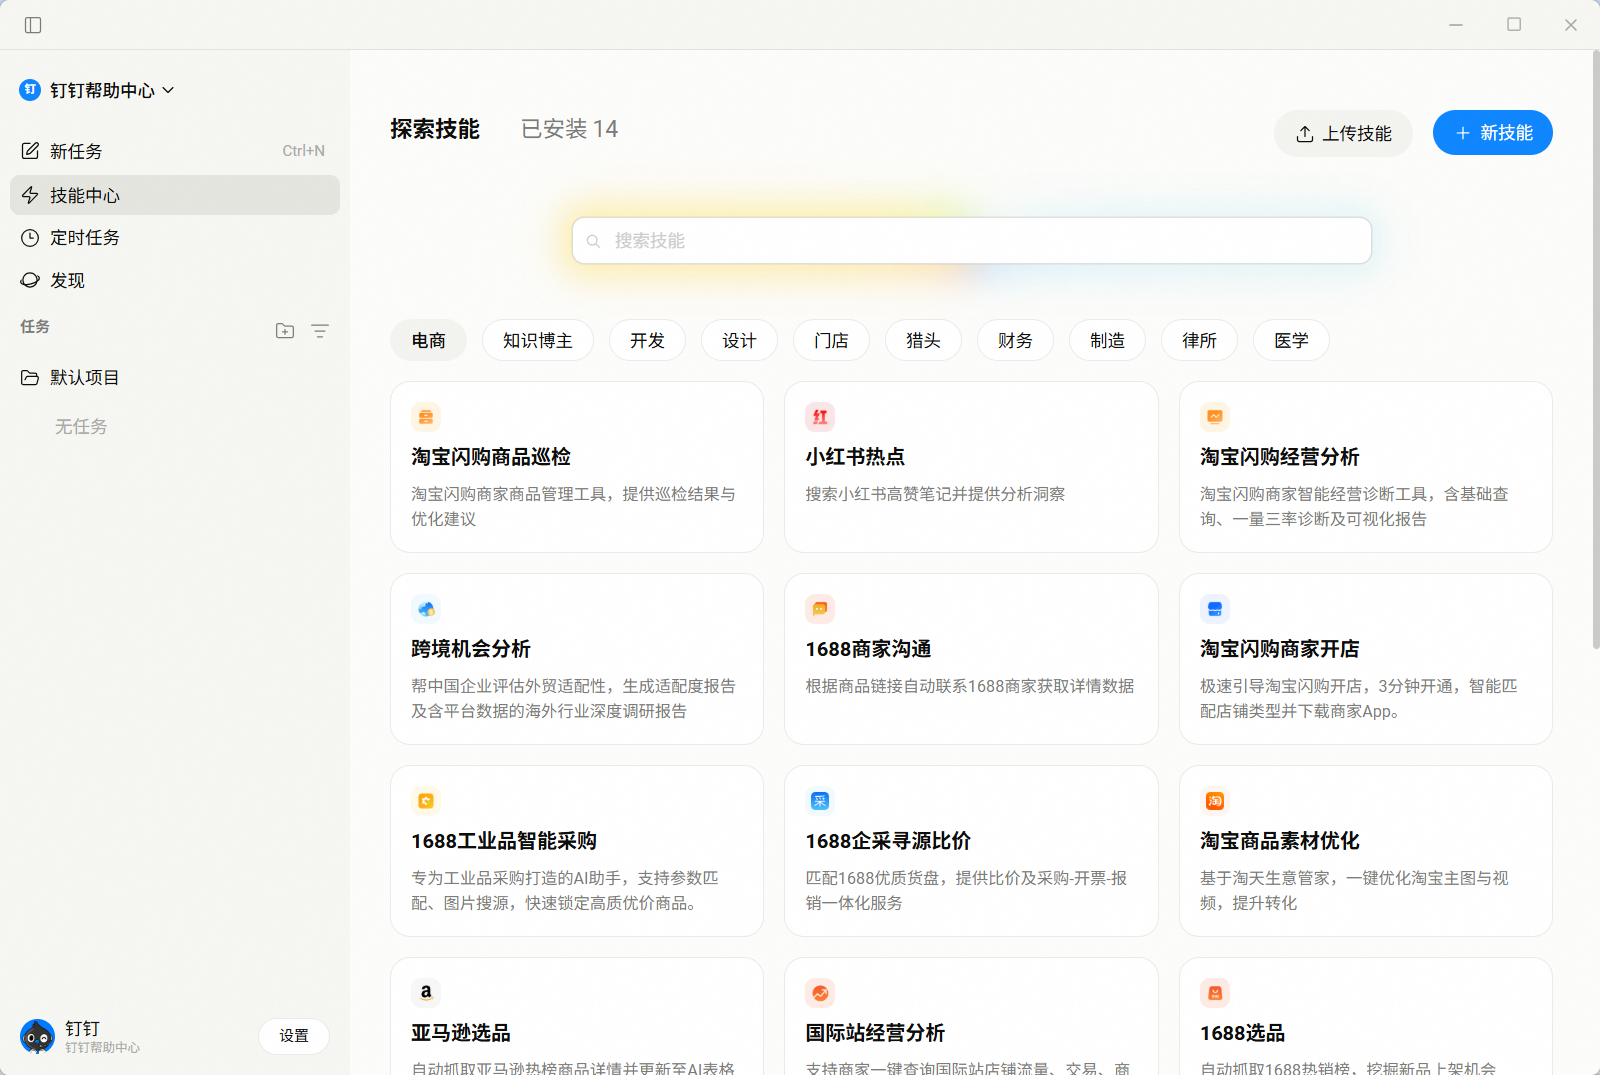Maximize the application window
Screen dimensions: 1600x1075
pos(1514,25)
